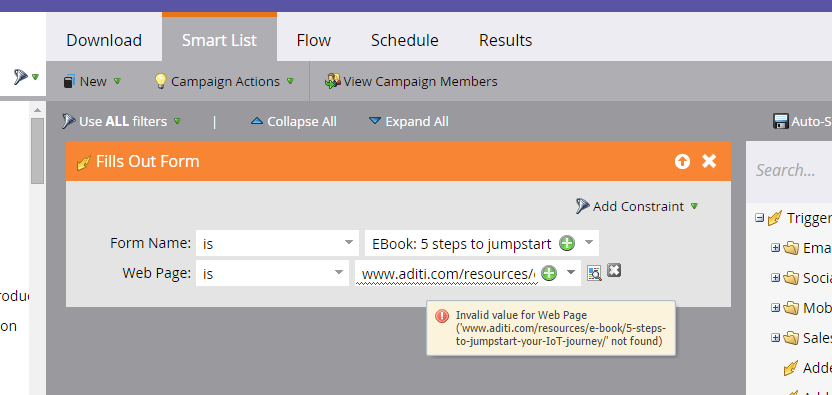This screenshot has width=832, height=395.
Task: Click the Web Page lookup magnifier icon
Action: pos(594,272)
